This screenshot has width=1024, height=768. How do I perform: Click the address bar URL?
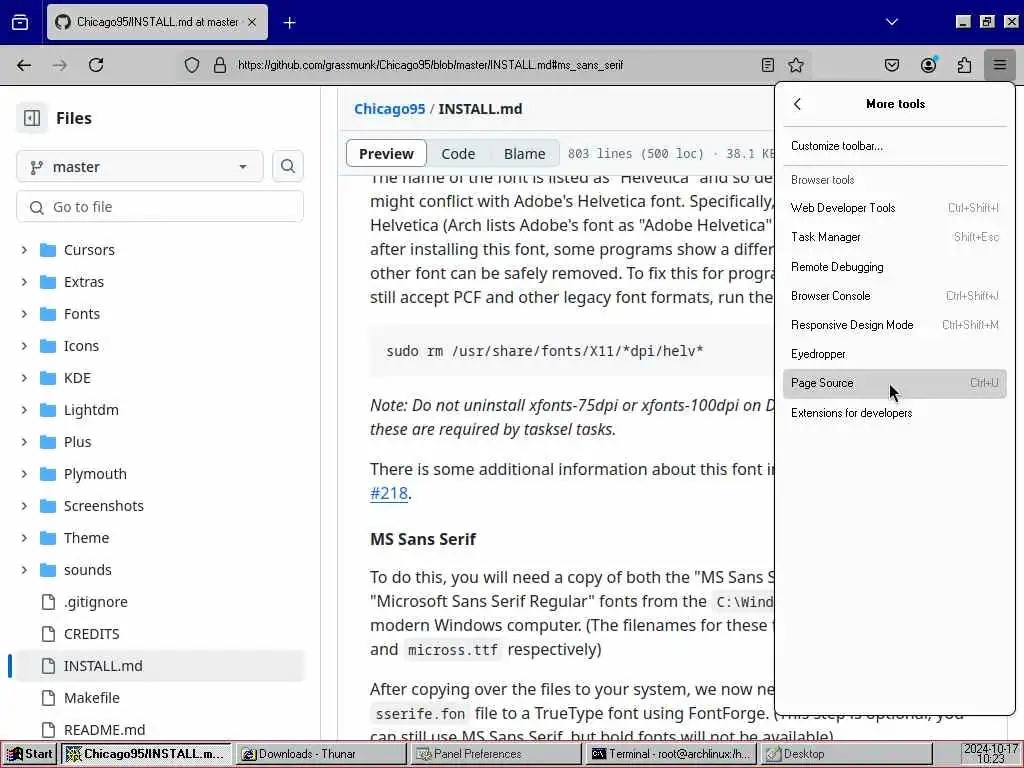[x=430, y=65]
